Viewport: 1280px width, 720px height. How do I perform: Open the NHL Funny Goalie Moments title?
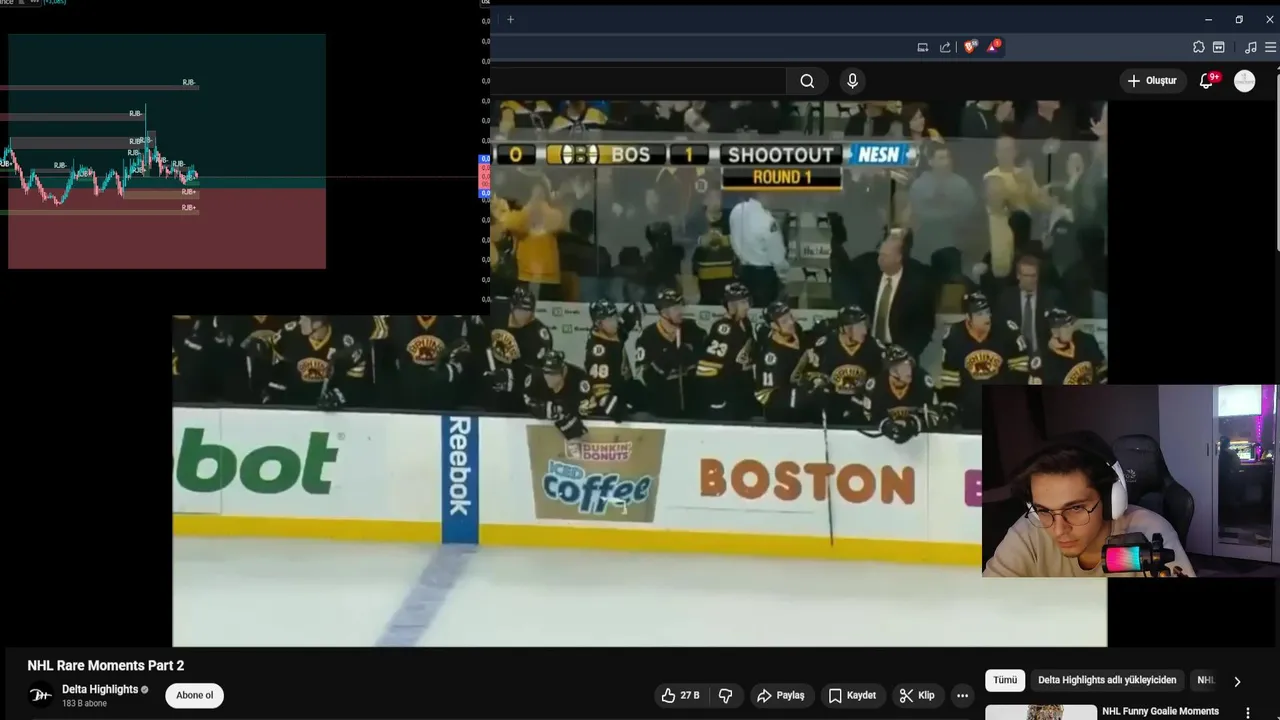point(1160,711)
